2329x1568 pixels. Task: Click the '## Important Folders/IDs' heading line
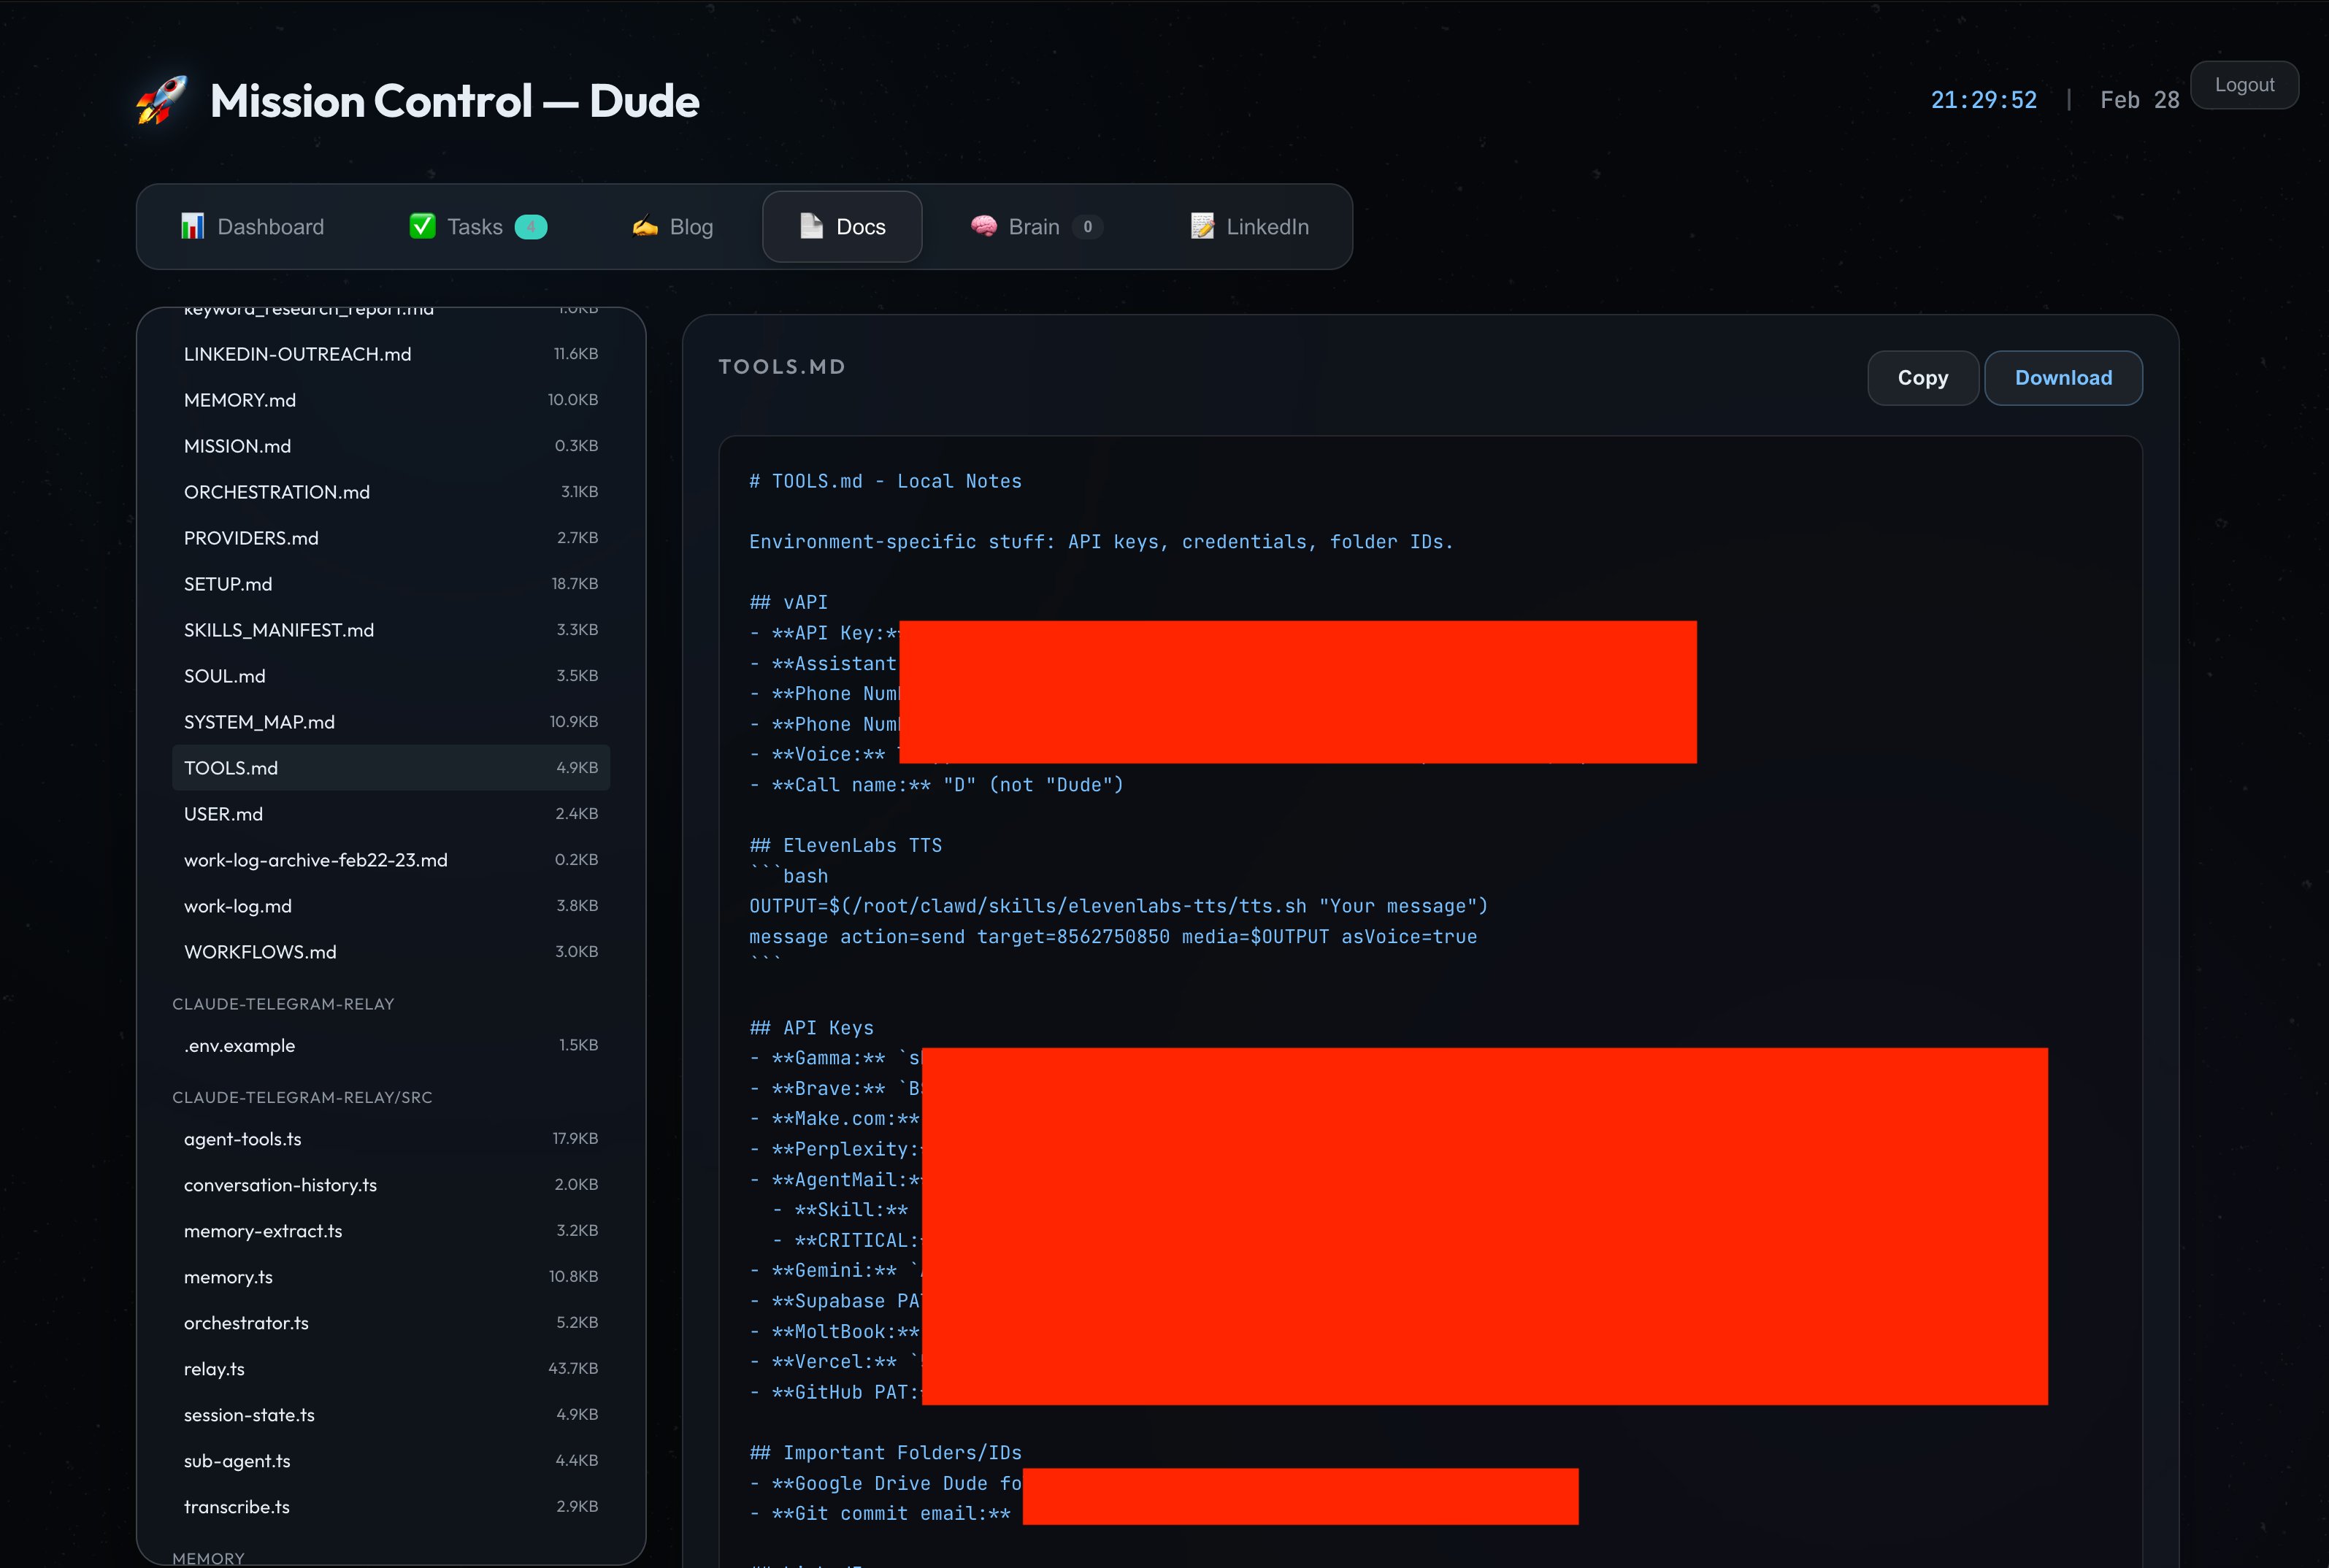(886, 1453)
